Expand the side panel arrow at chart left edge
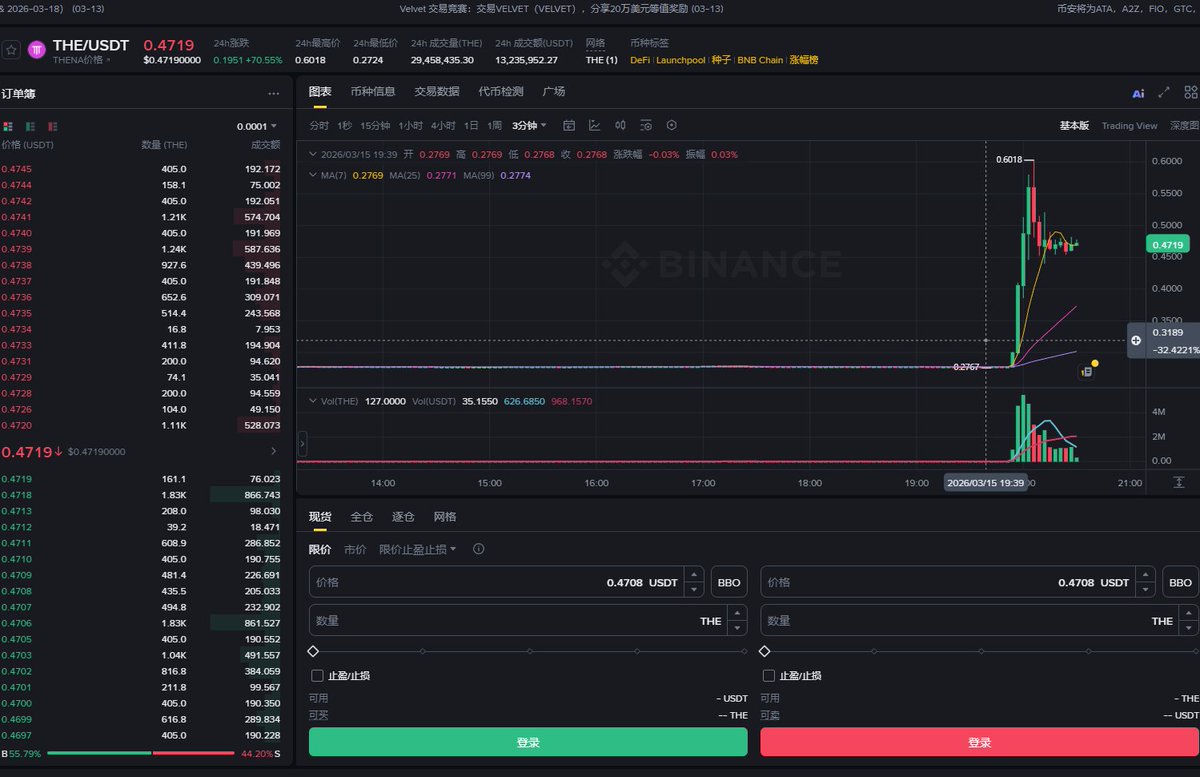Image resolution: width=1200 pixels, height=777 pixels. [302, 442]
